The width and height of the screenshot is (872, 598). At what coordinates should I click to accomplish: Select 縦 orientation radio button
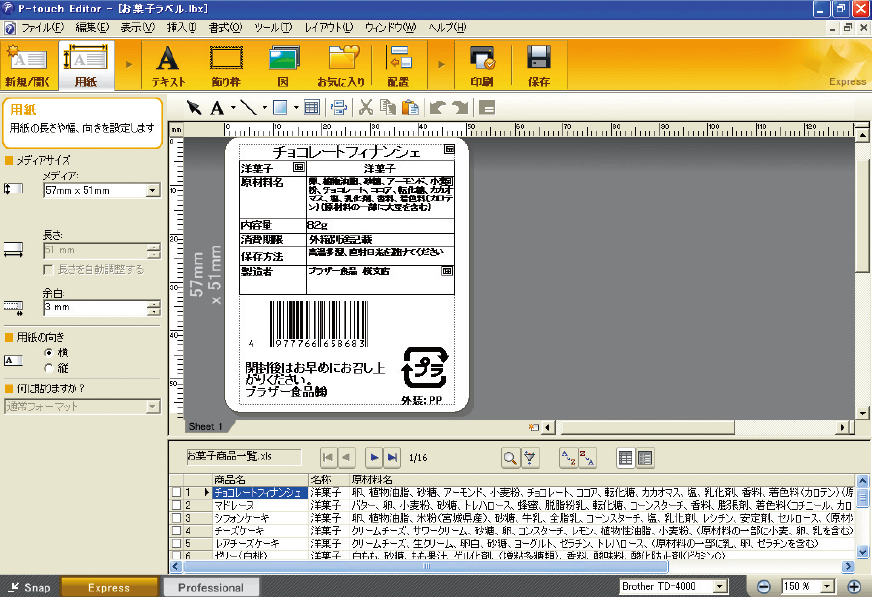48,368
